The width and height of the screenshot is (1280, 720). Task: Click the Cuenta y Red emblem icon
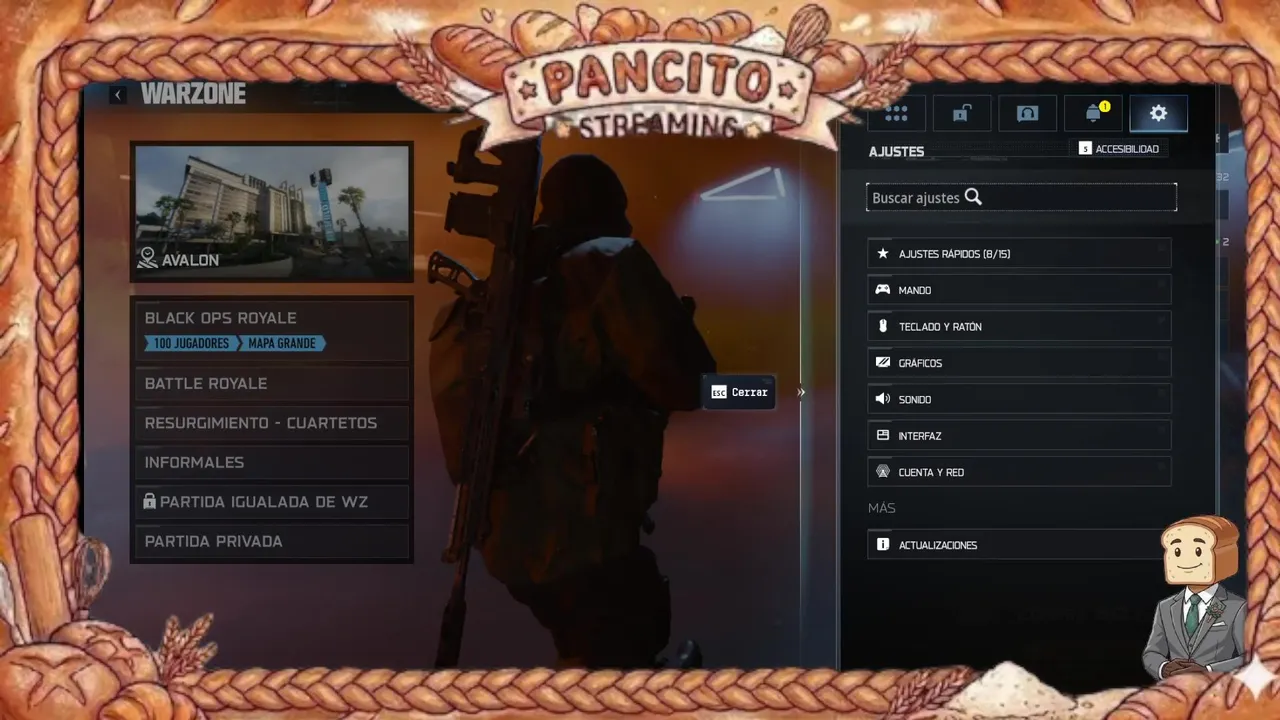tap(883, 472)
